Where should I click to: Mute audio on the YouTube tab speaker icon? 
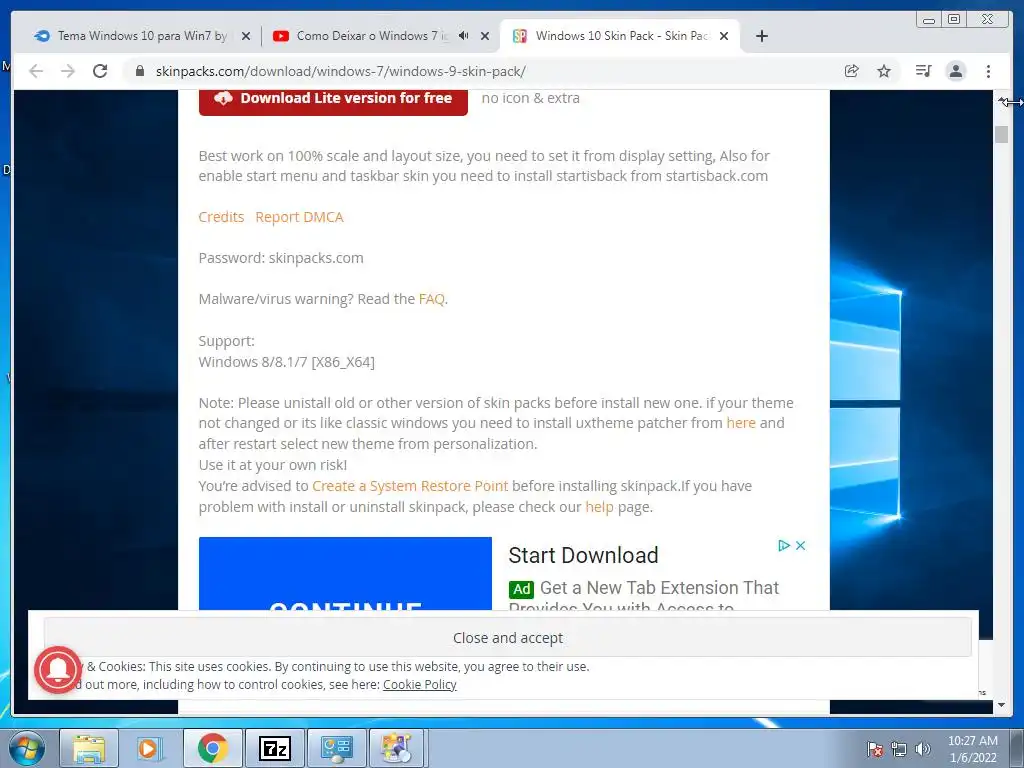[x=464, y=35]
